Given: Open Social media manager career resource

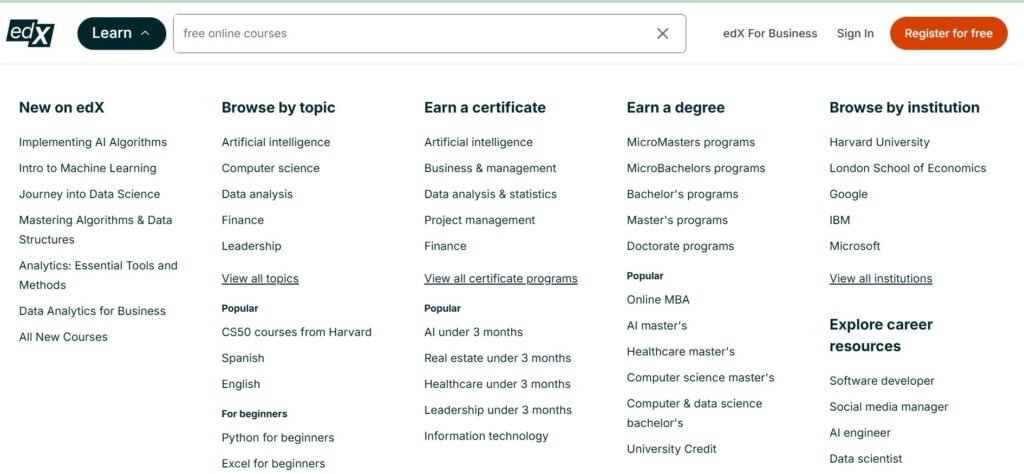Looking at the screenshot, I should (x=889, y=407).
